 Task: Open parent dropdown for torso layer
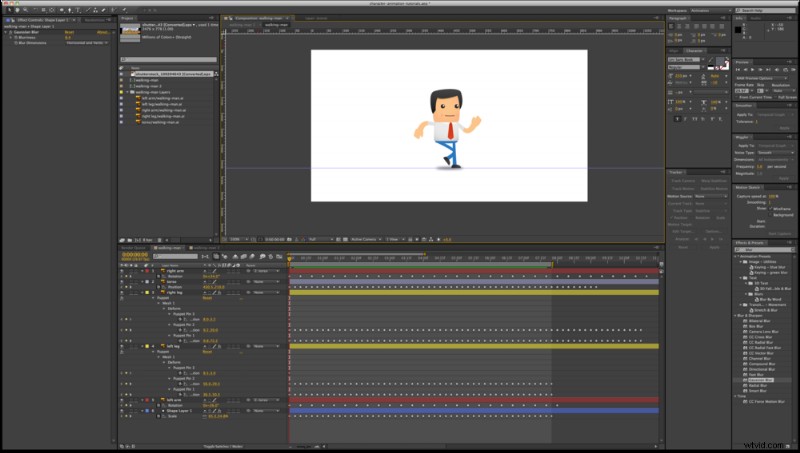pos(266,282)
